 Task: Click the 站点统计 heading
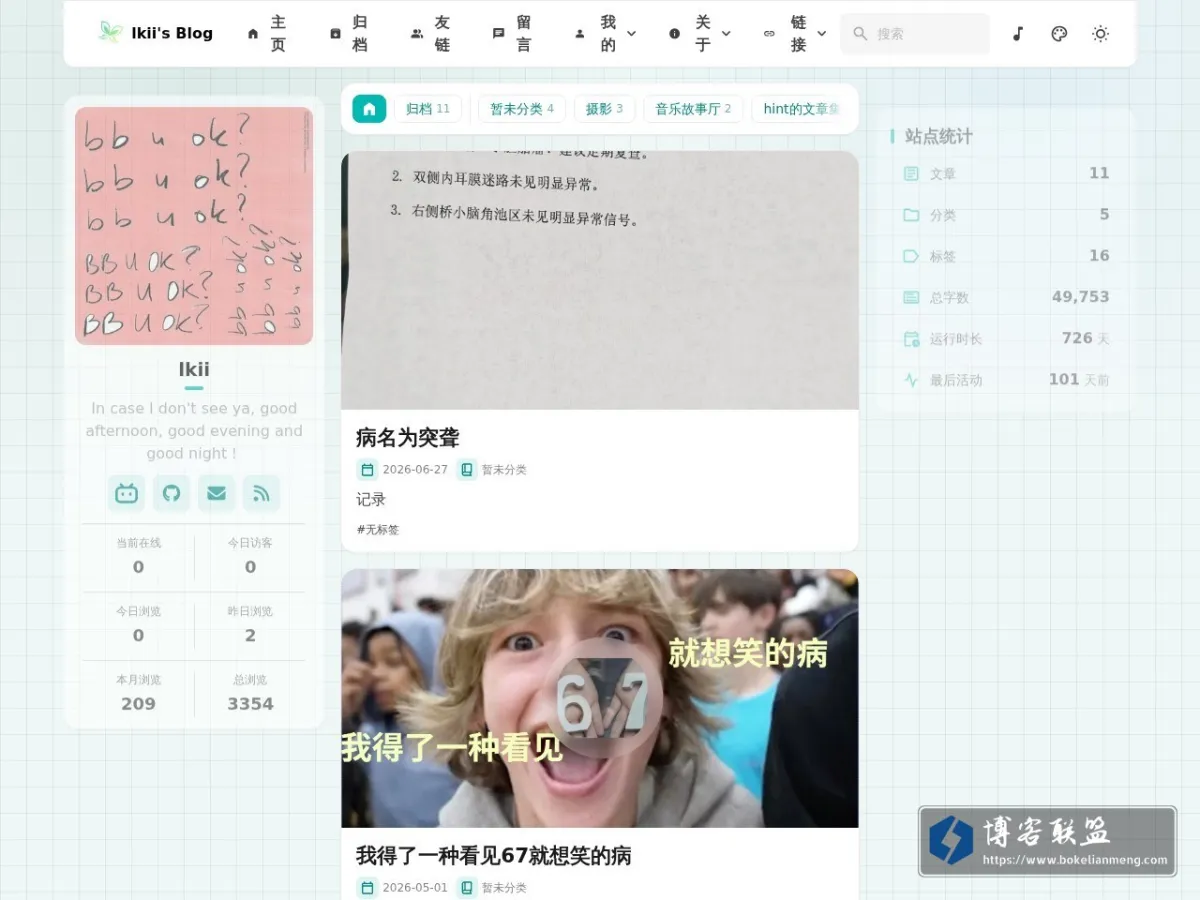pyautogui.click(x=939, y=136)
